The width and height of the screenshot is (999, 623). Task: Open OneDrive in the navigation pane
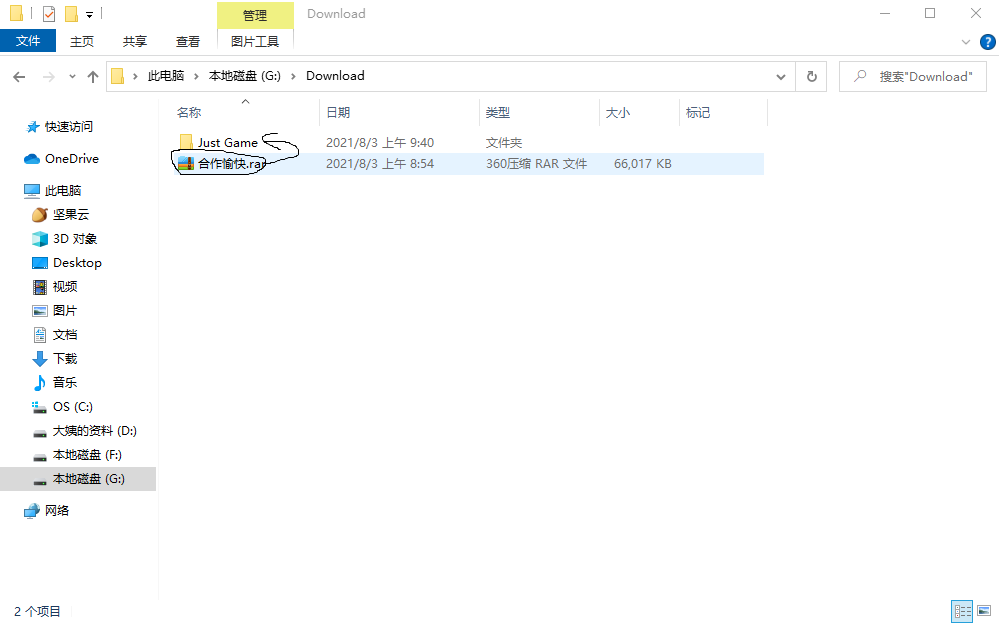coord(71,159)
